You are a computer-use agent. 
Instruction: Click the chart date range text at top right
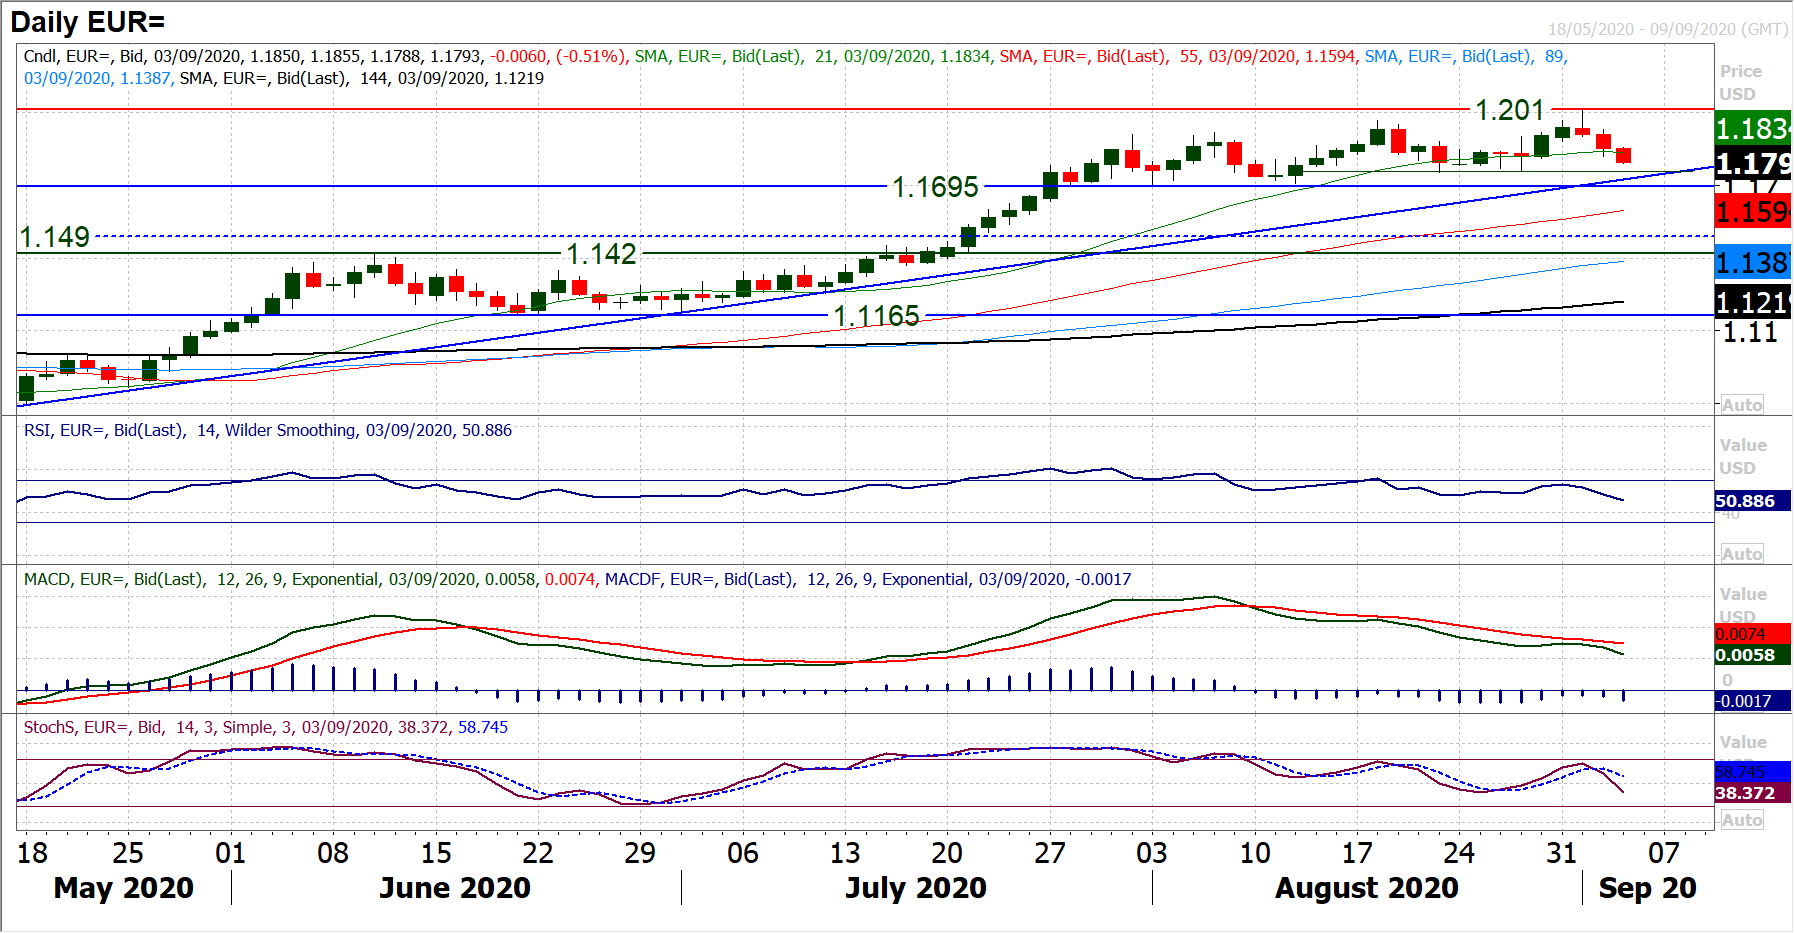pos(1667,29)
